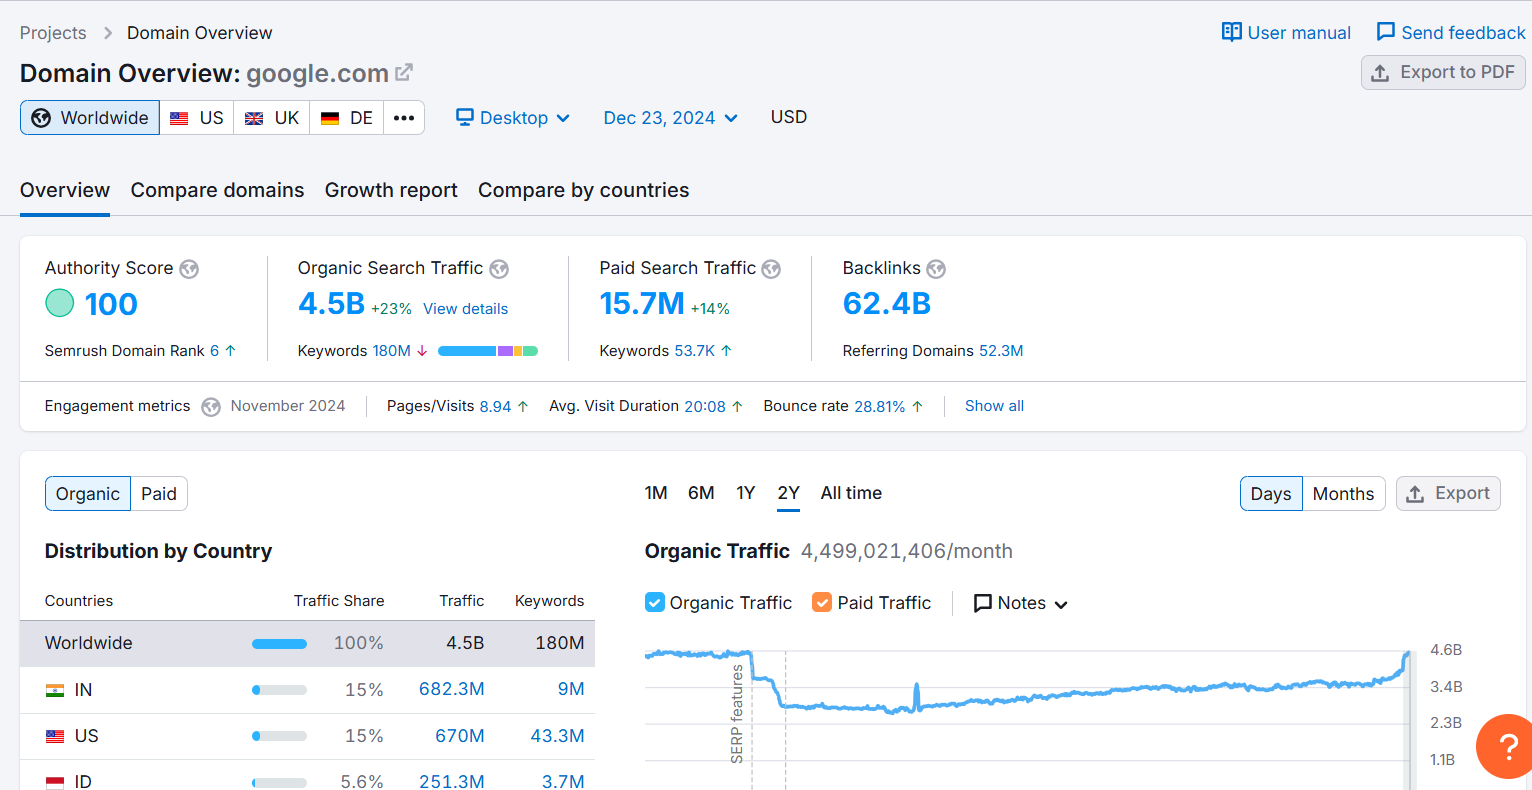Click globe icon next to Backlinks
The width and height of the screenshot is (1532, 790).
(x=936, y=269)
